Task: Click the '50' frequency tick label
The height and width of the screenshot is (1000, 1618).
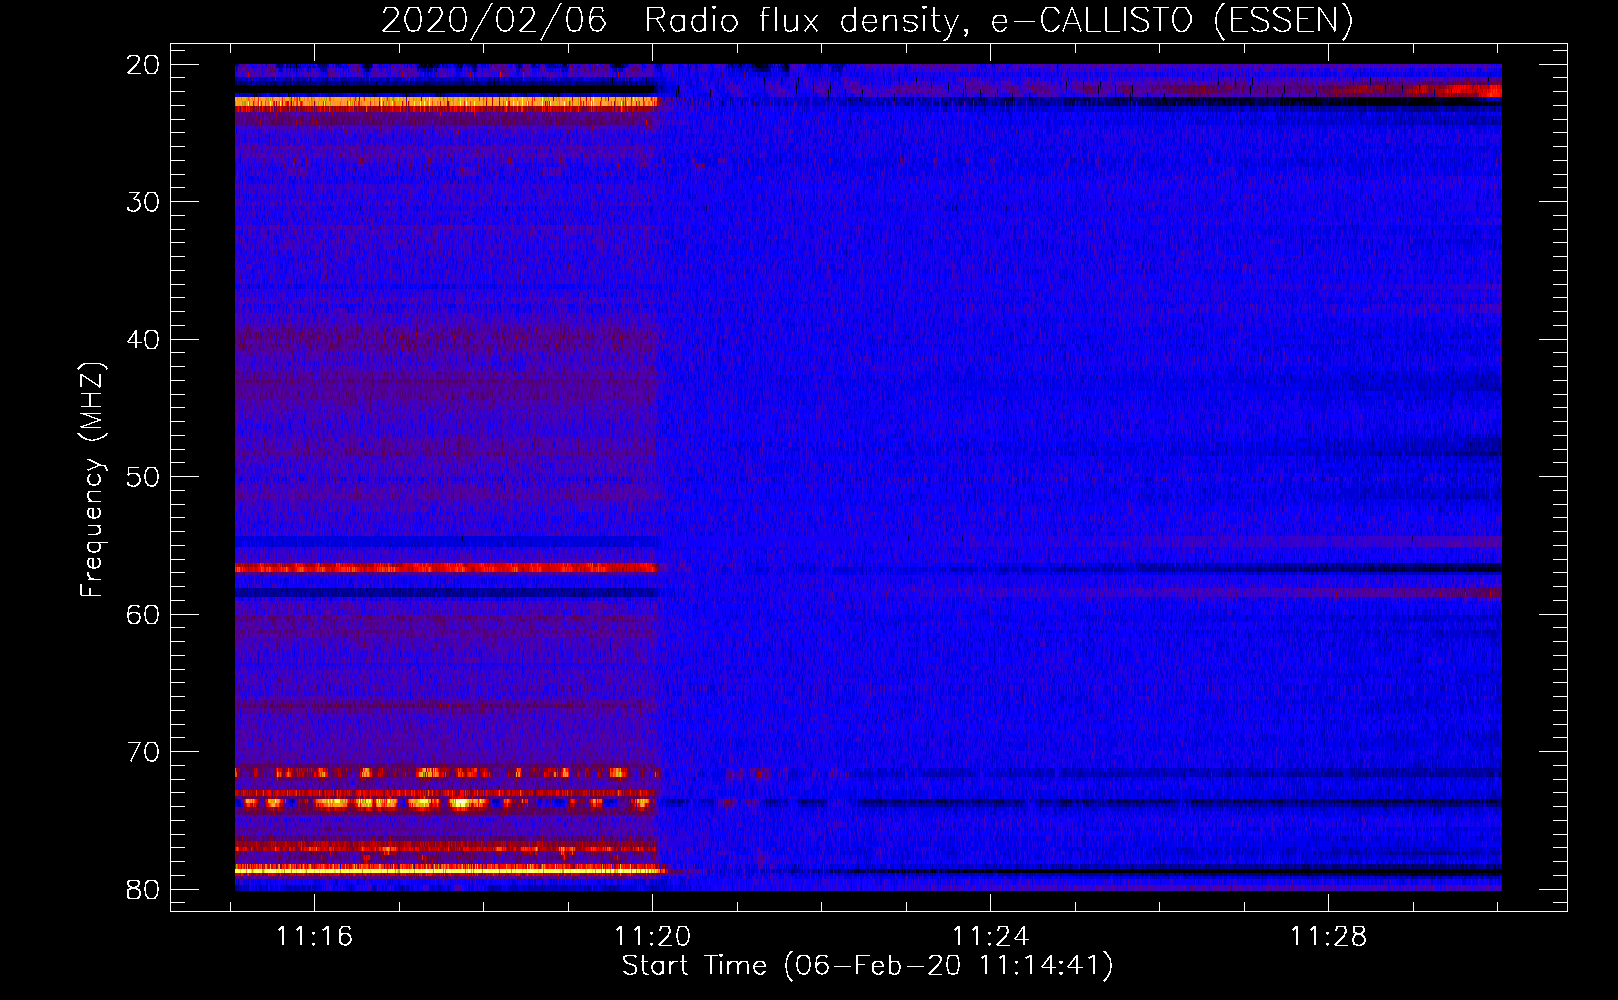Action: pos(144,477)
